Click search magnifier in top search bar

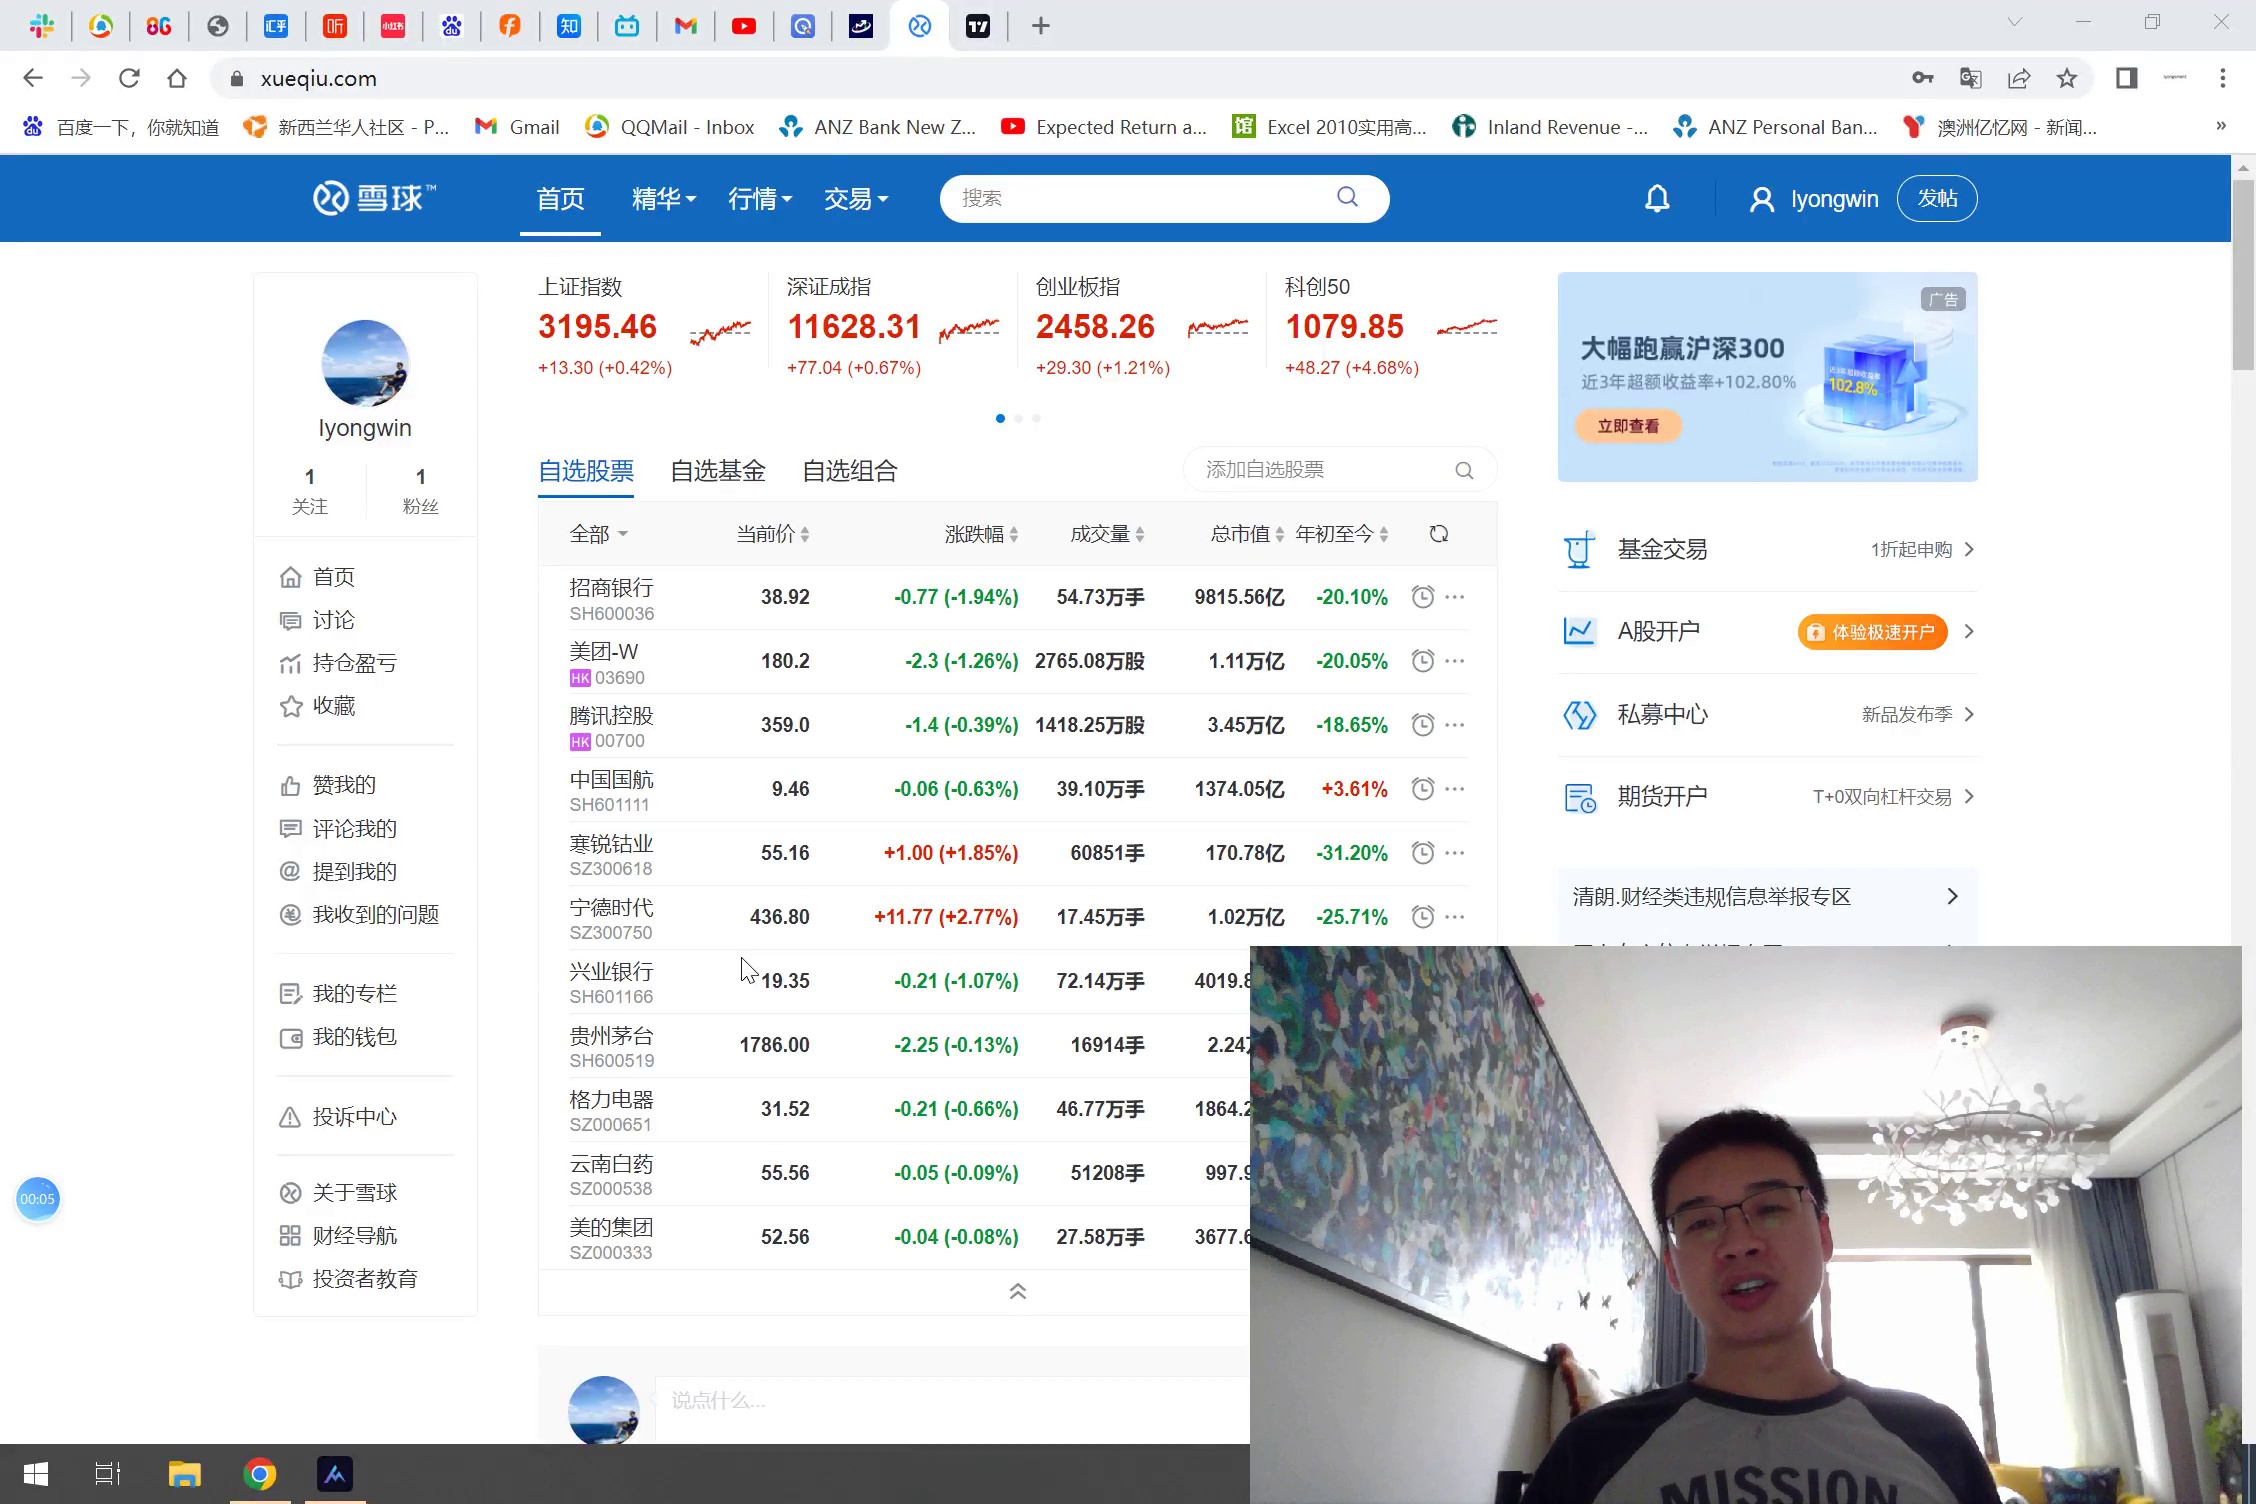click(1347, 197)
